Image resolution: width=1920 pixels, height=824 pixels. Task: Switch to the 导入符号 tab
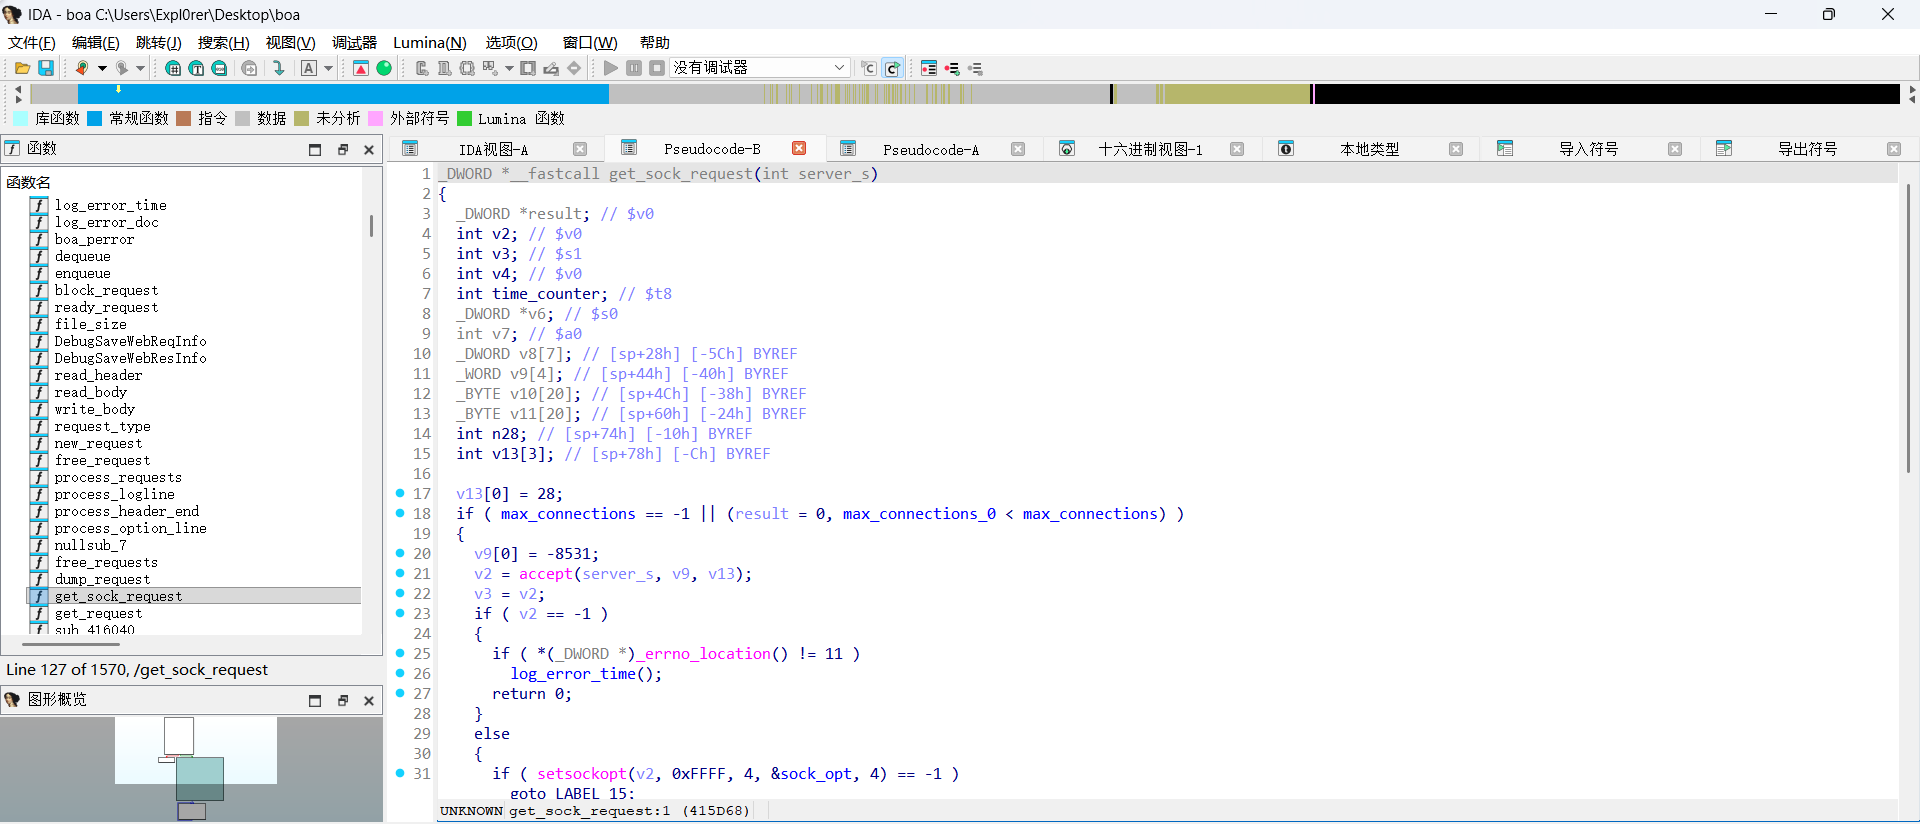[x=1588, y=149]
